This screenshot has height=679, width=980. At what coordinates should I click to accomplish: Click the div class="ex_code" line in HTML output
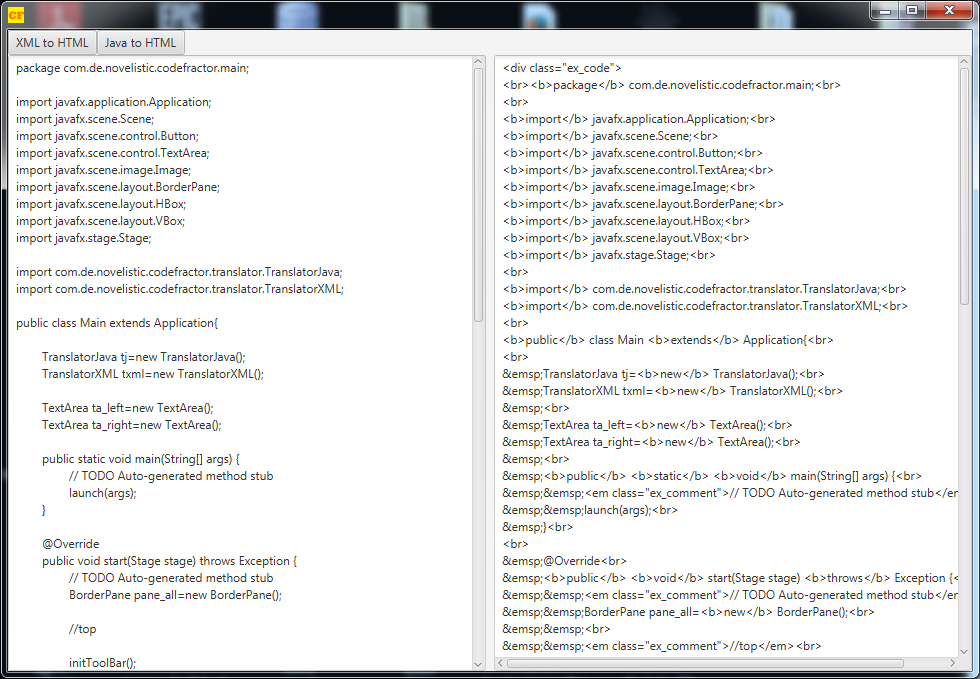[562, 68]
